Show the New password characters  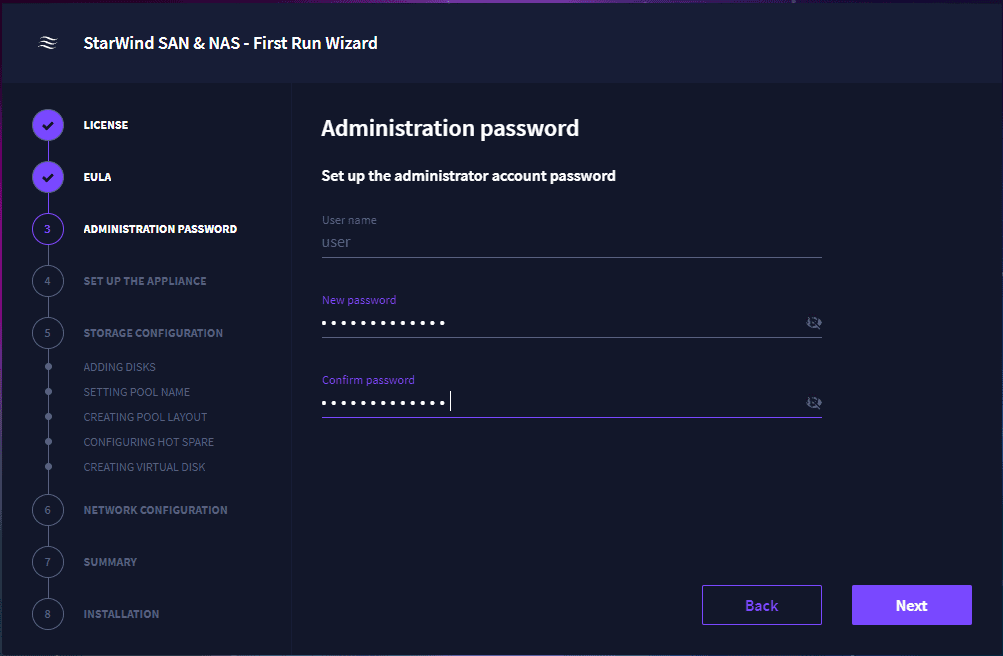[x=813, y=323]
